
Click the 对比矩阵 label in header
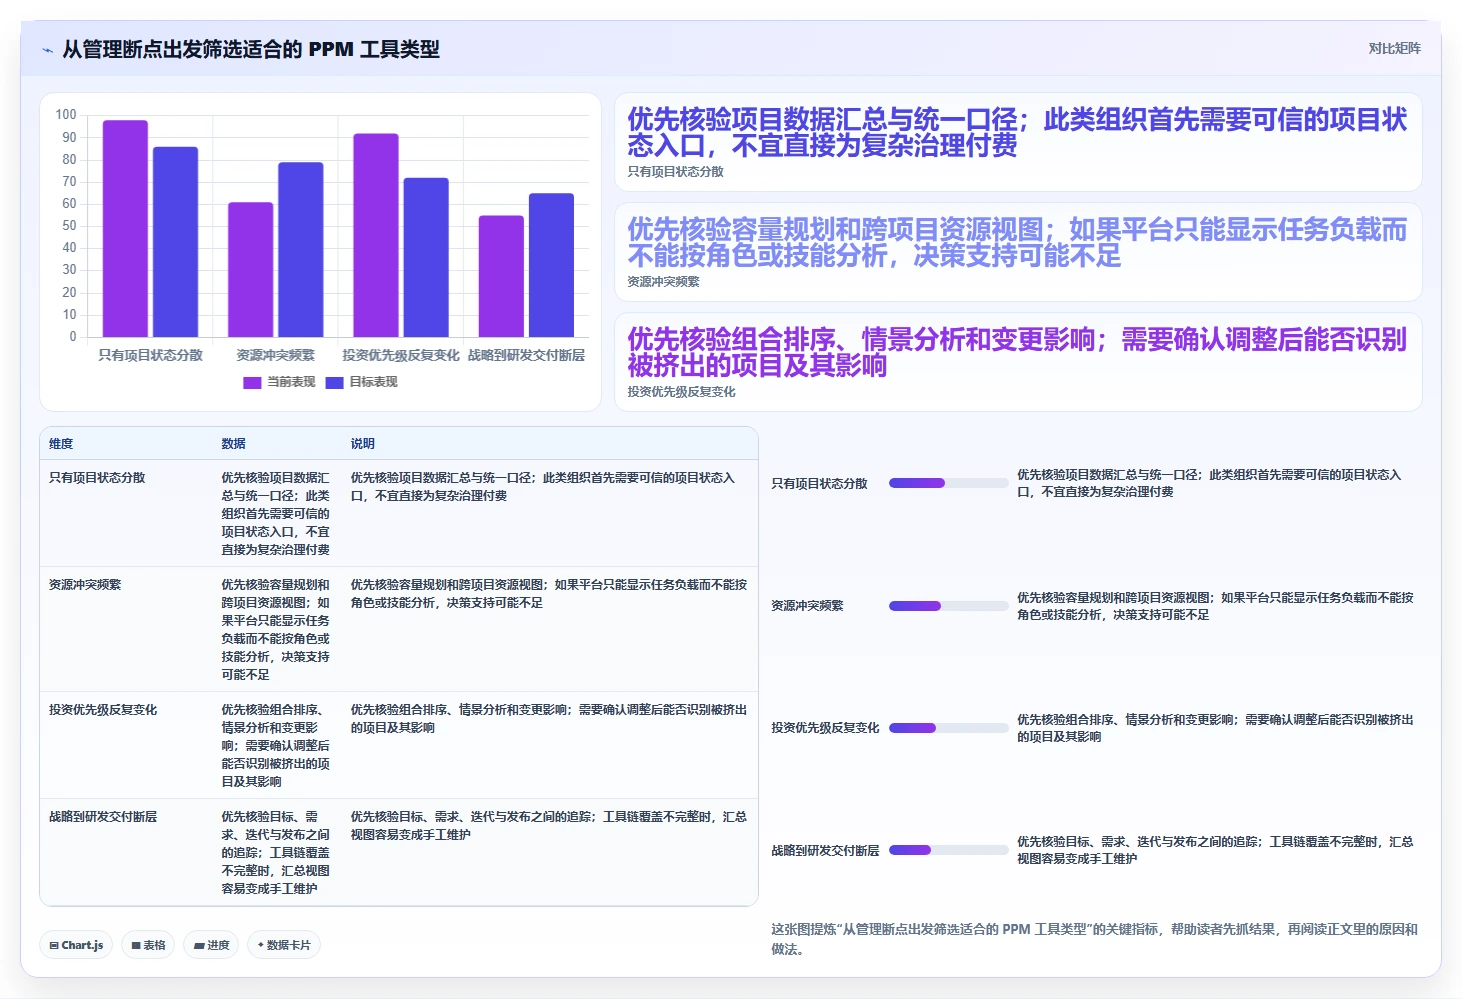(1394, 48)
